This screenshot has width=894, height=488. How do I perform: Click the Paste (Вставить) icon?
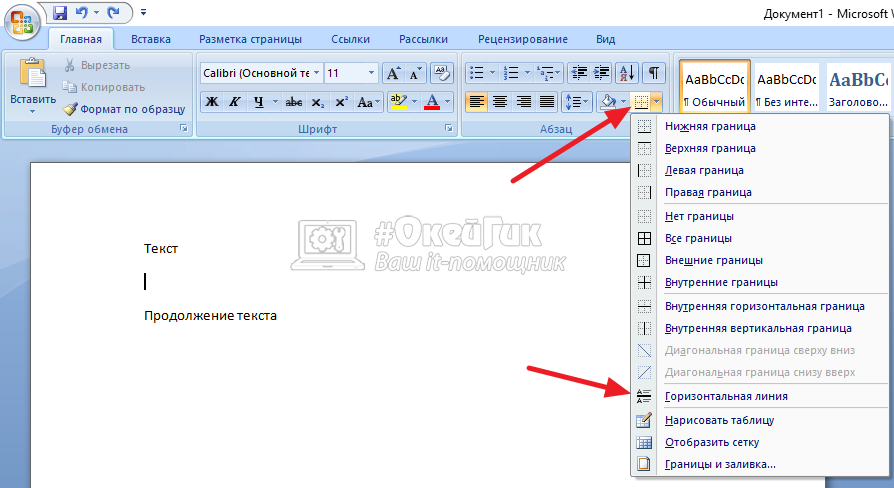point(32,74)
